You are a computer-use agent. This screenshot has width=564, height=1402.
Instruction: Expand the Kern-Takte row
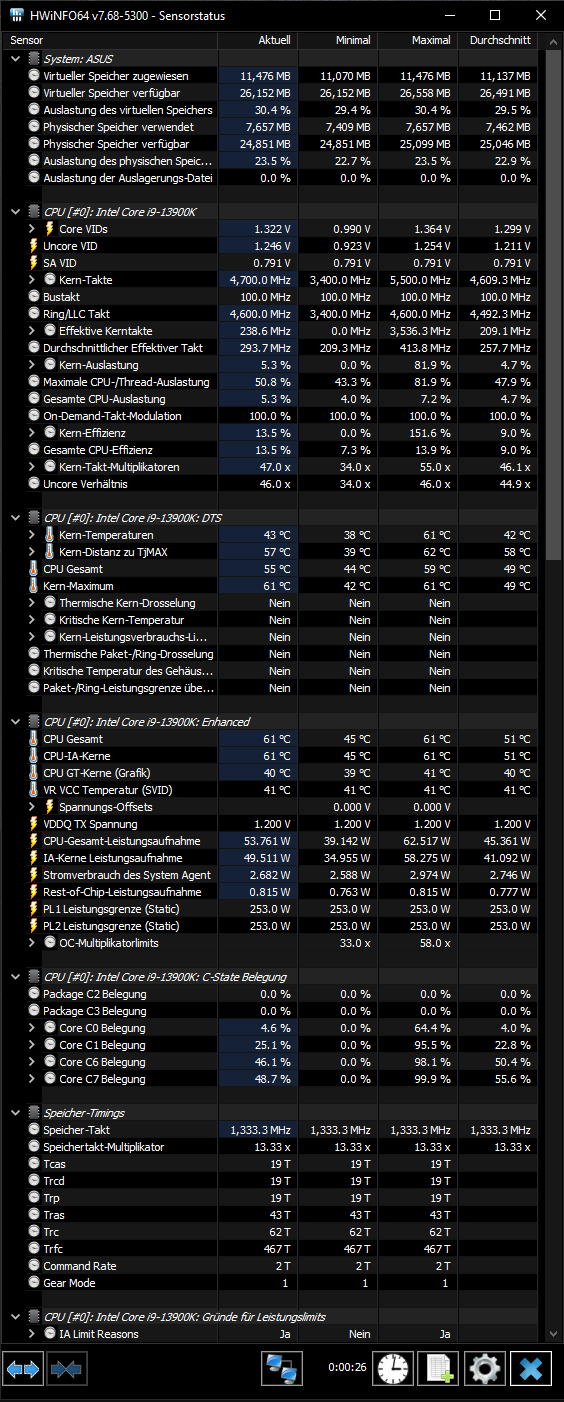pos(33,280)
